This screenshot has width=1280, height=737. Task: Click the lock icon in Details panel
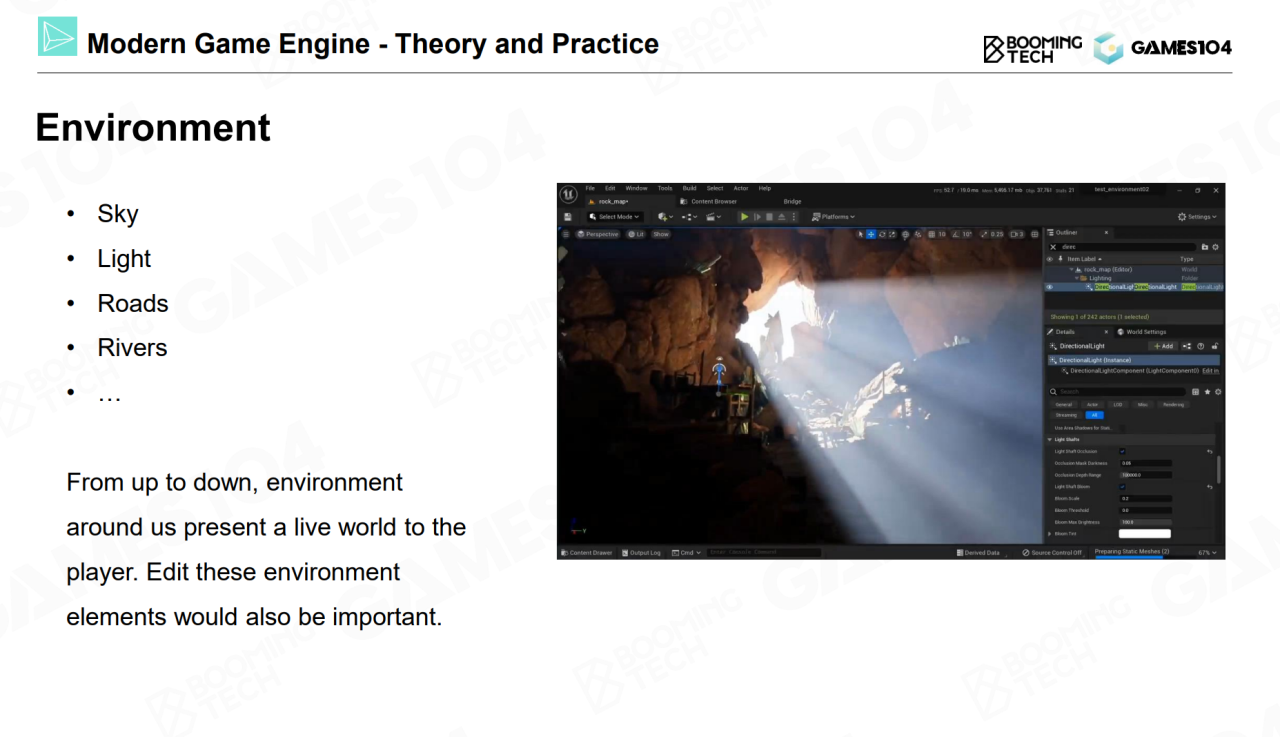[1215, 346]
